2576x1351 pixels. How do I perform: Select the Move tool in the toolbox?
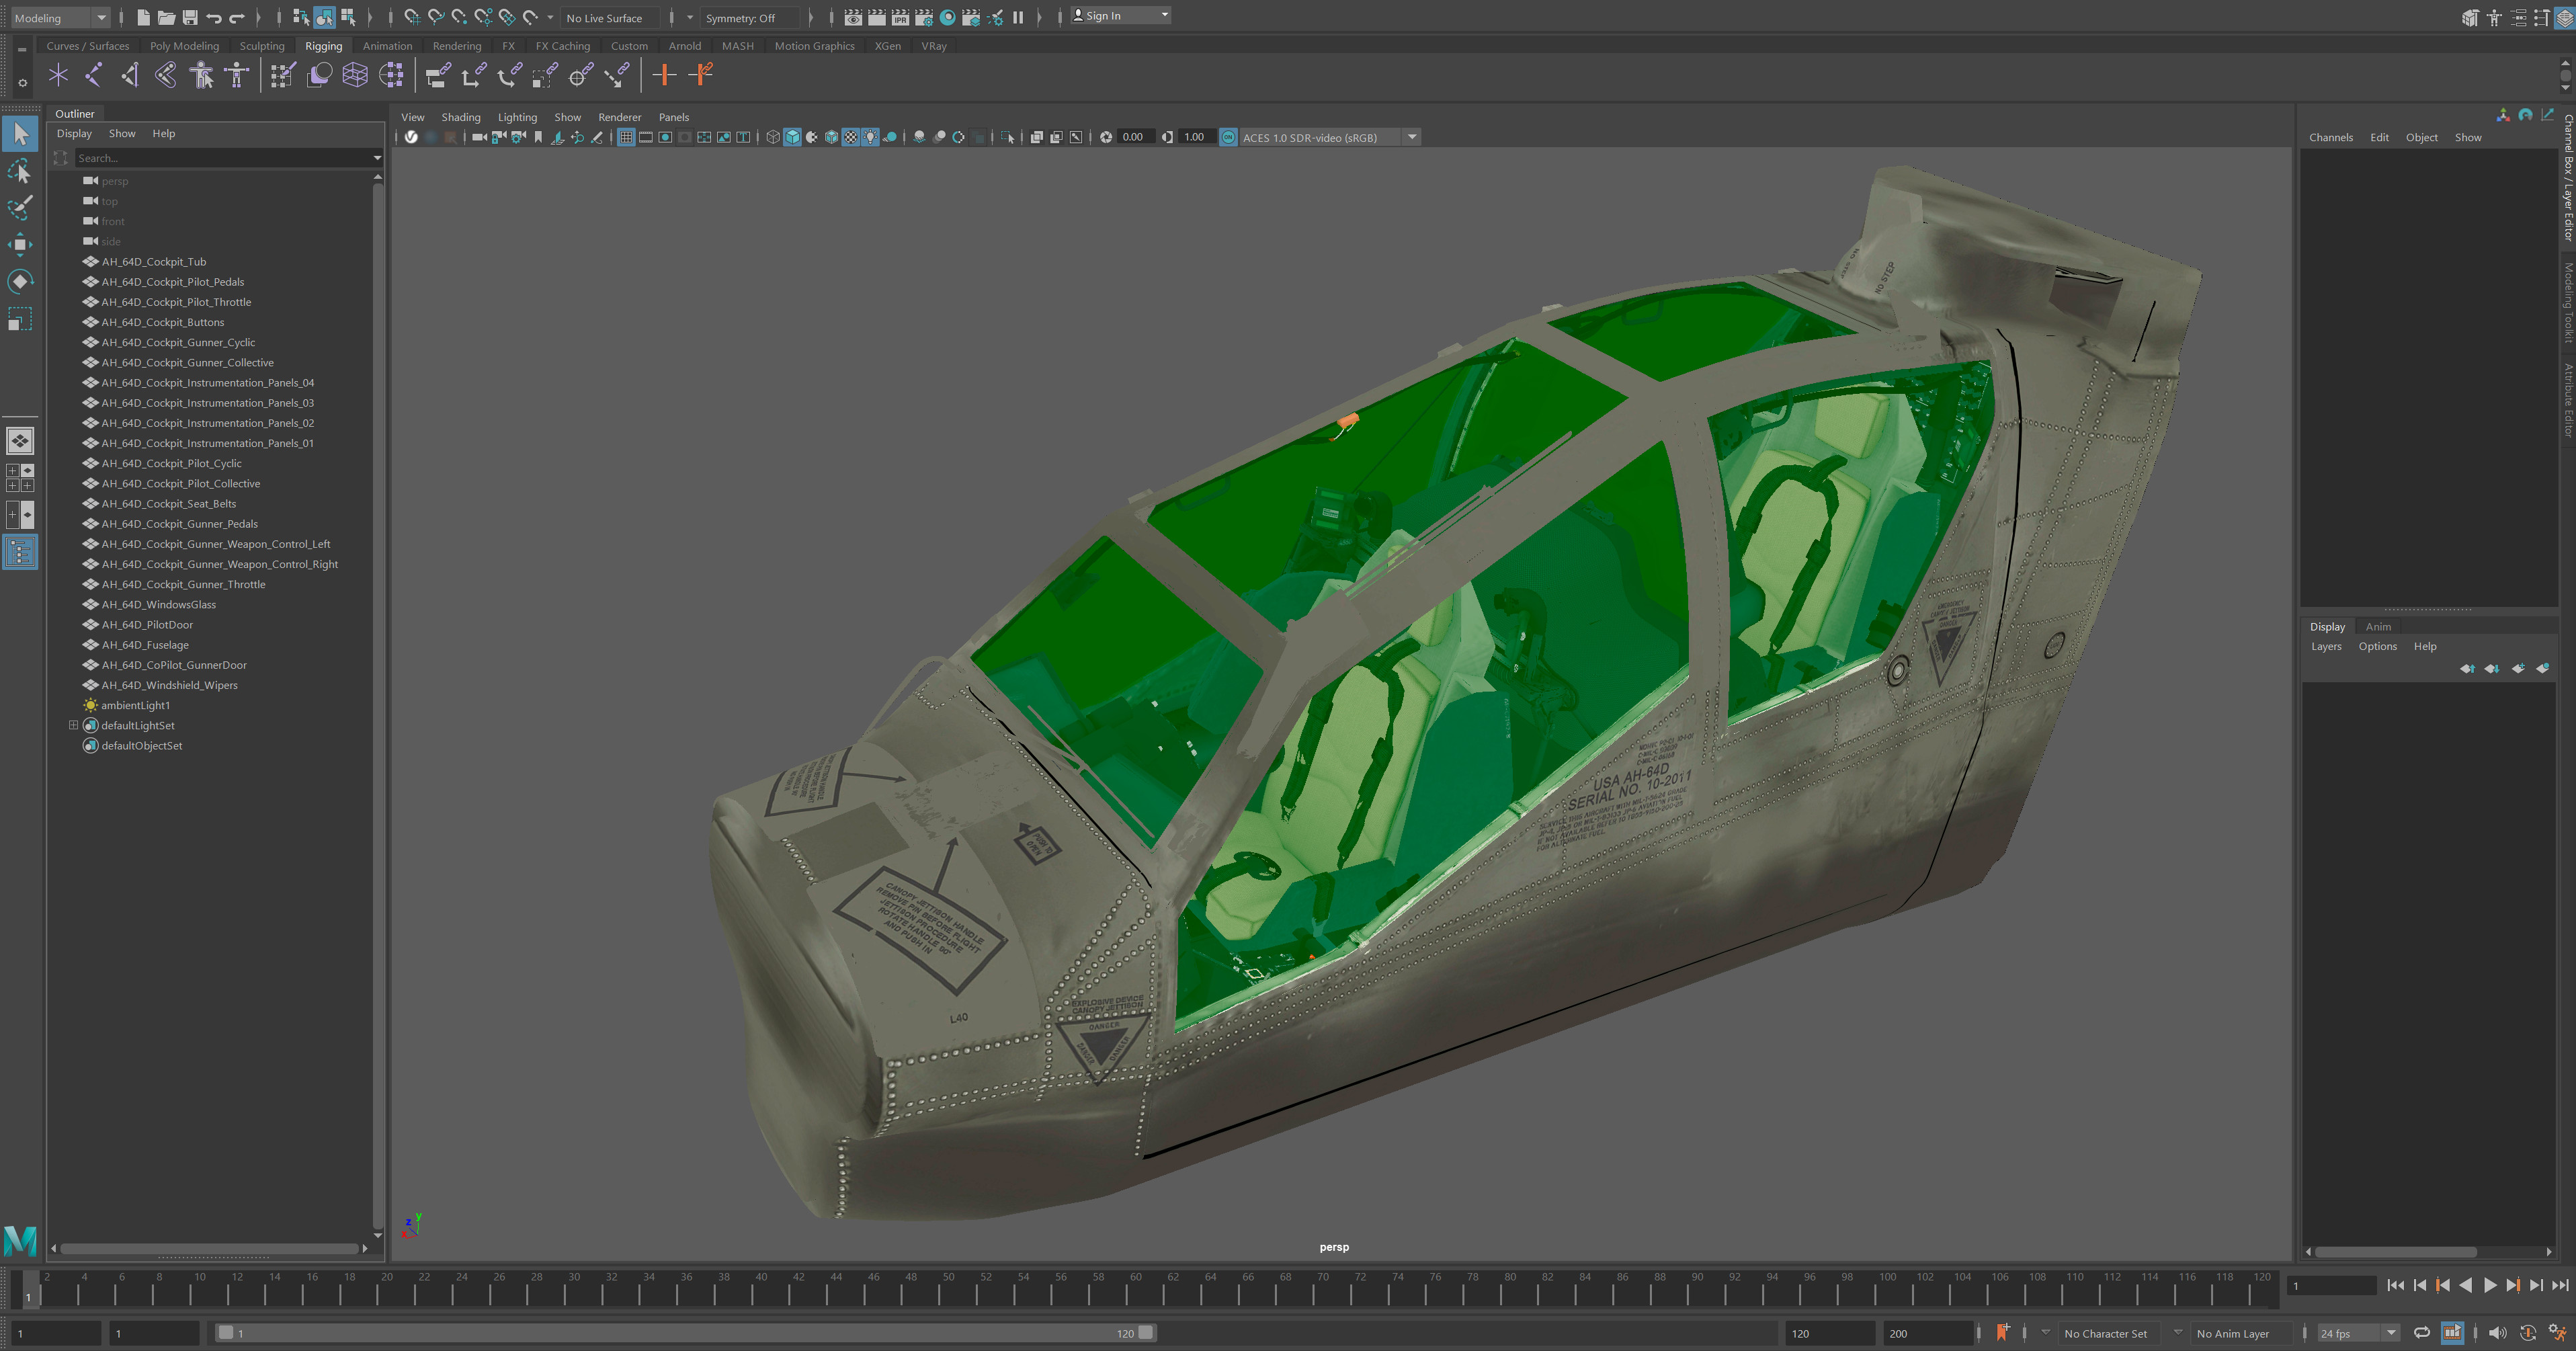pos(20,244)
